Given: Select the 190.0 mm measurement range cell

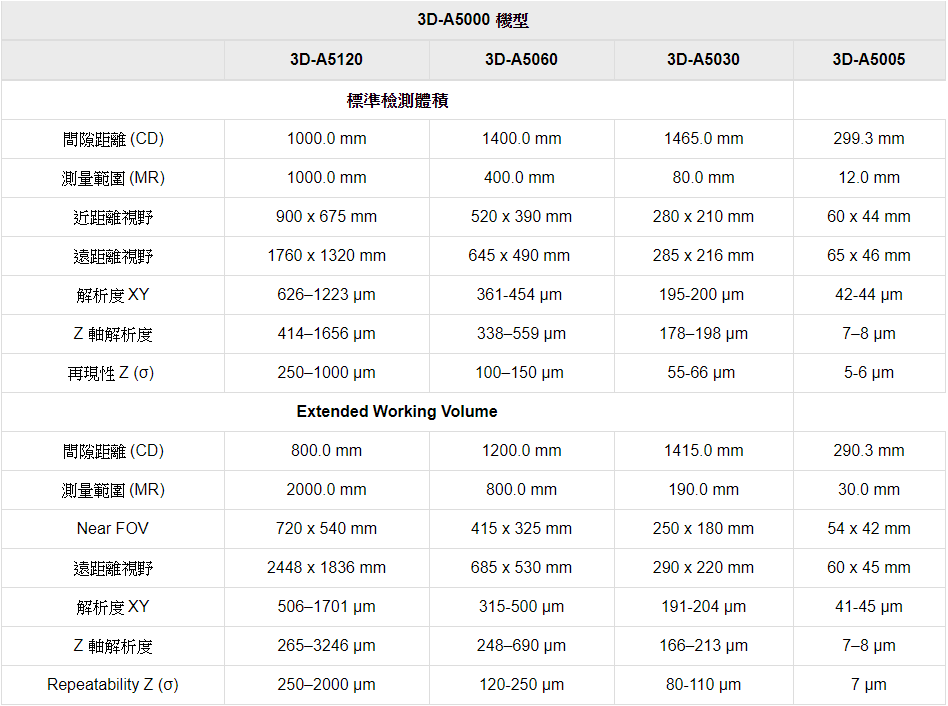Looking at the screenshot, I should (x=703, y=489).
